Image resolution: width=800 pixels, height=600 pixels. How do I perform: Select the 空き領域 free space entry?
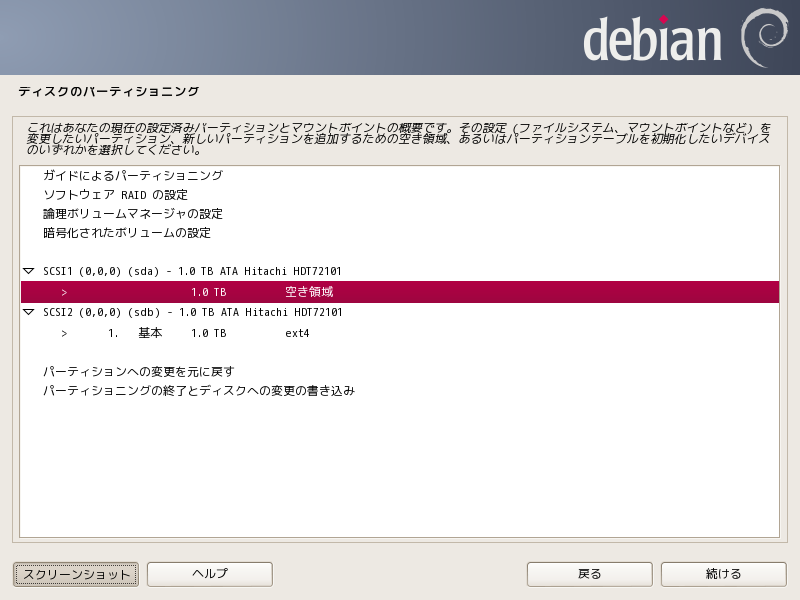pyautogui.click(x=308, y=292)
